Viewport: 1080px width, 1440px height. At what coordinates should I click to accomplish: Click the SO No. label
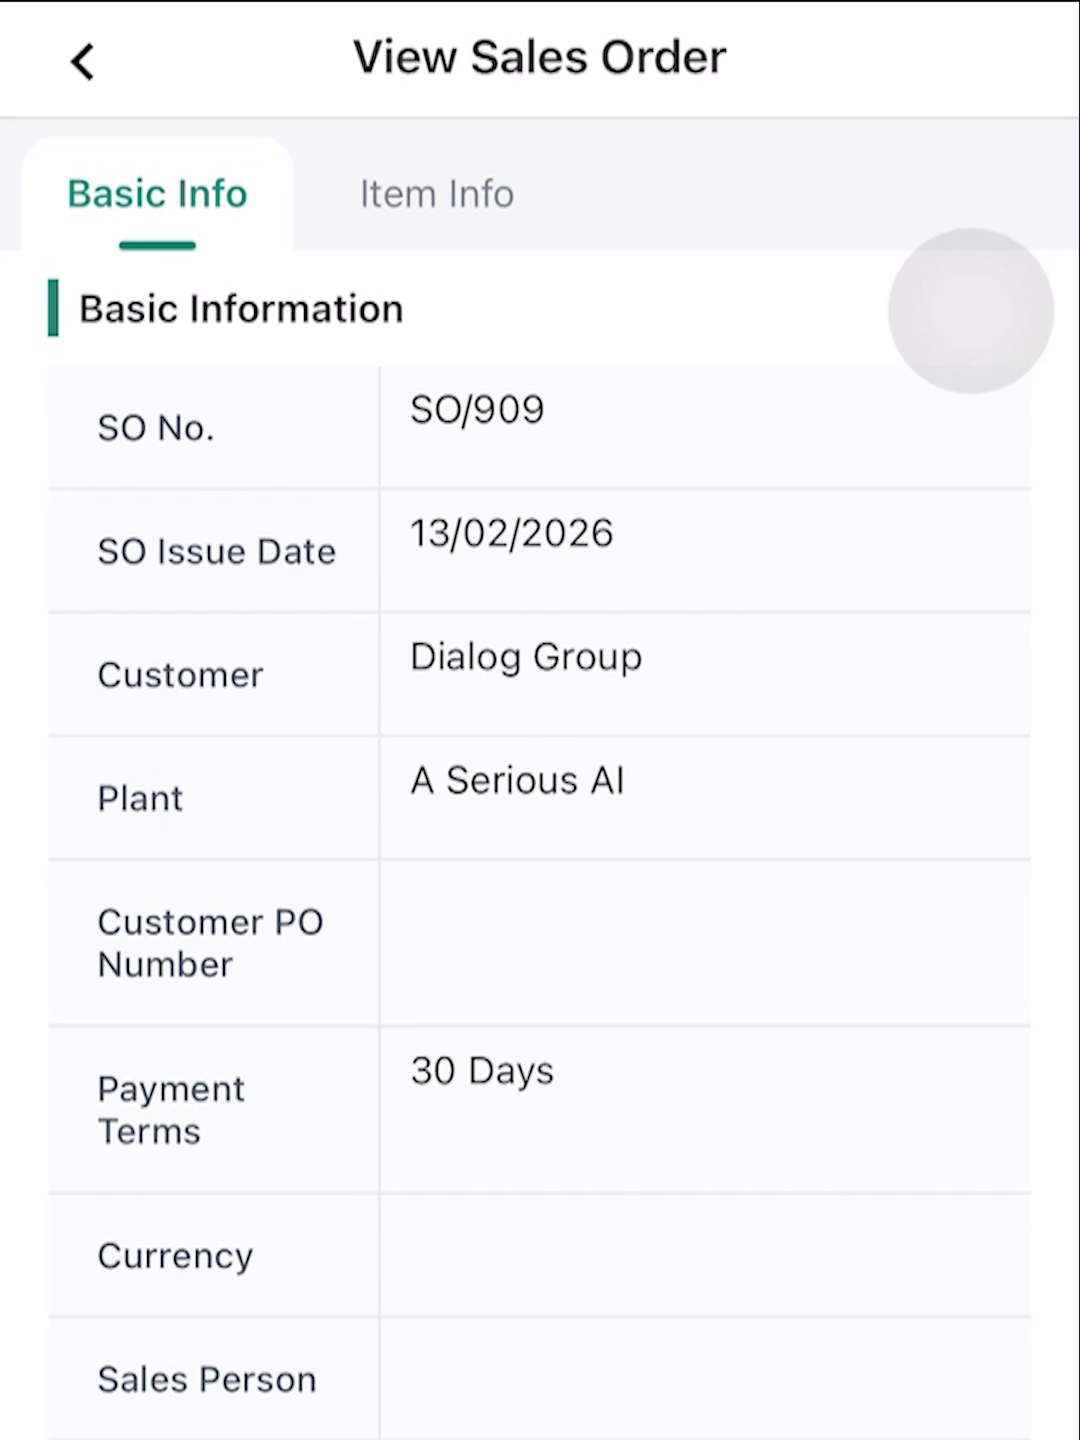coord(156,428)
